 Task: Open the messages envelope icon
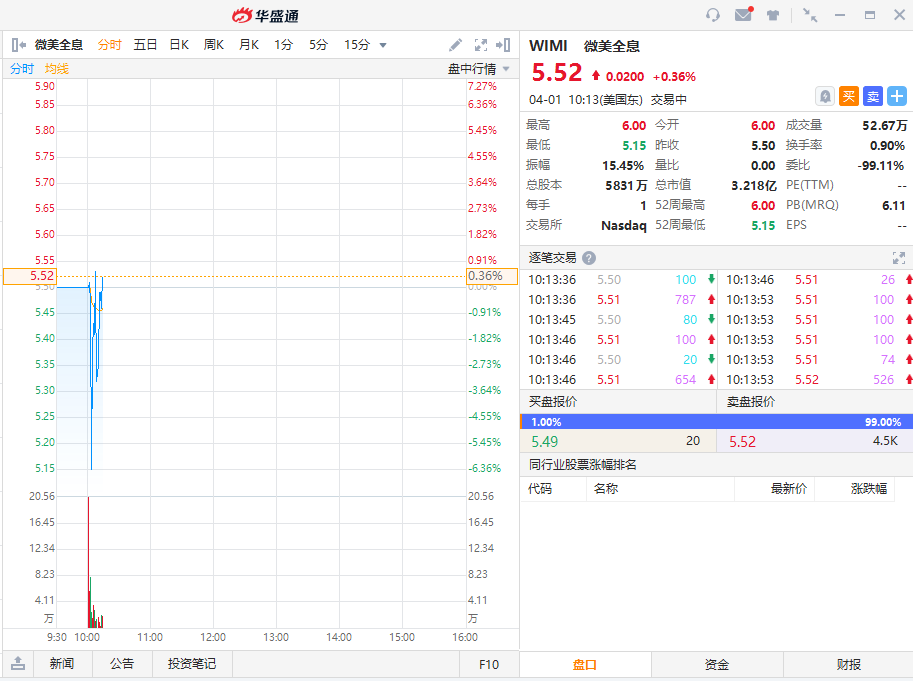[x=743, y=15]
